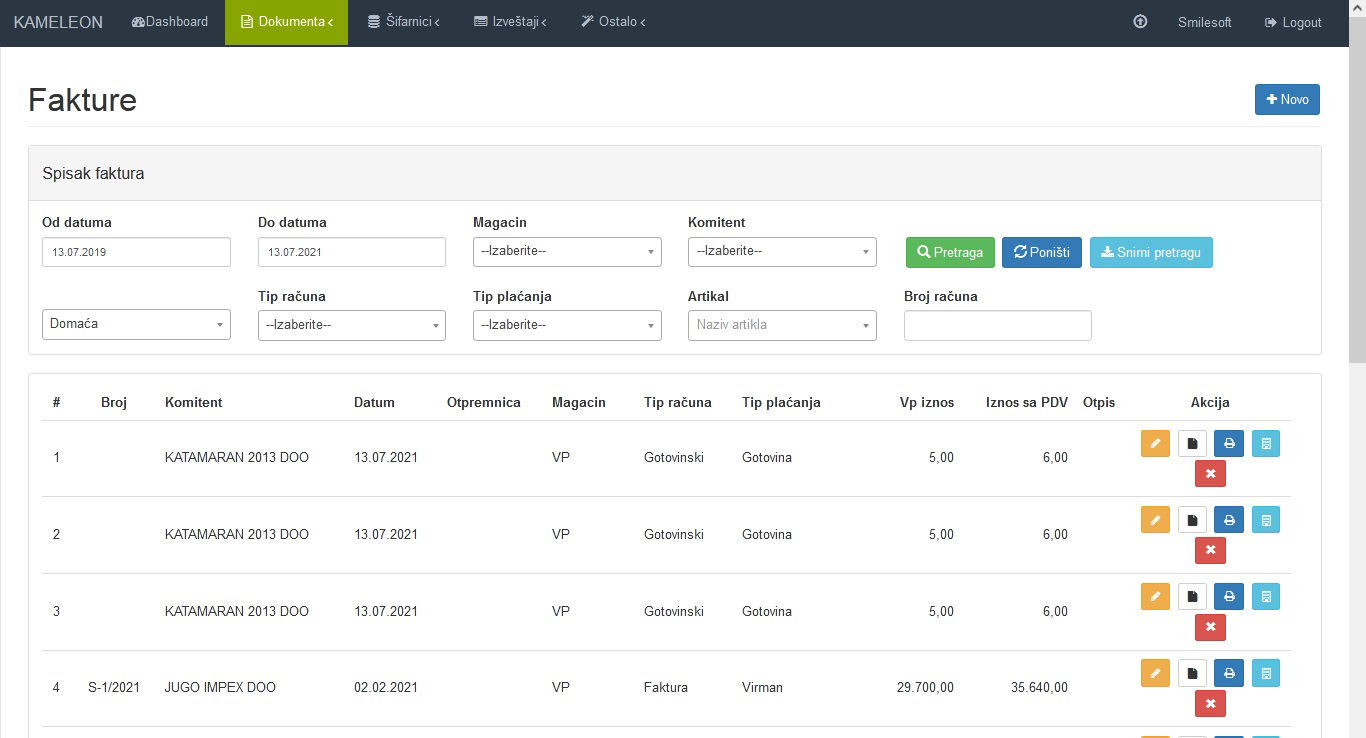The image size is (1366, 738).
Task: Open the Tip plaćanja dropdown
Action: tap(567, 325)
